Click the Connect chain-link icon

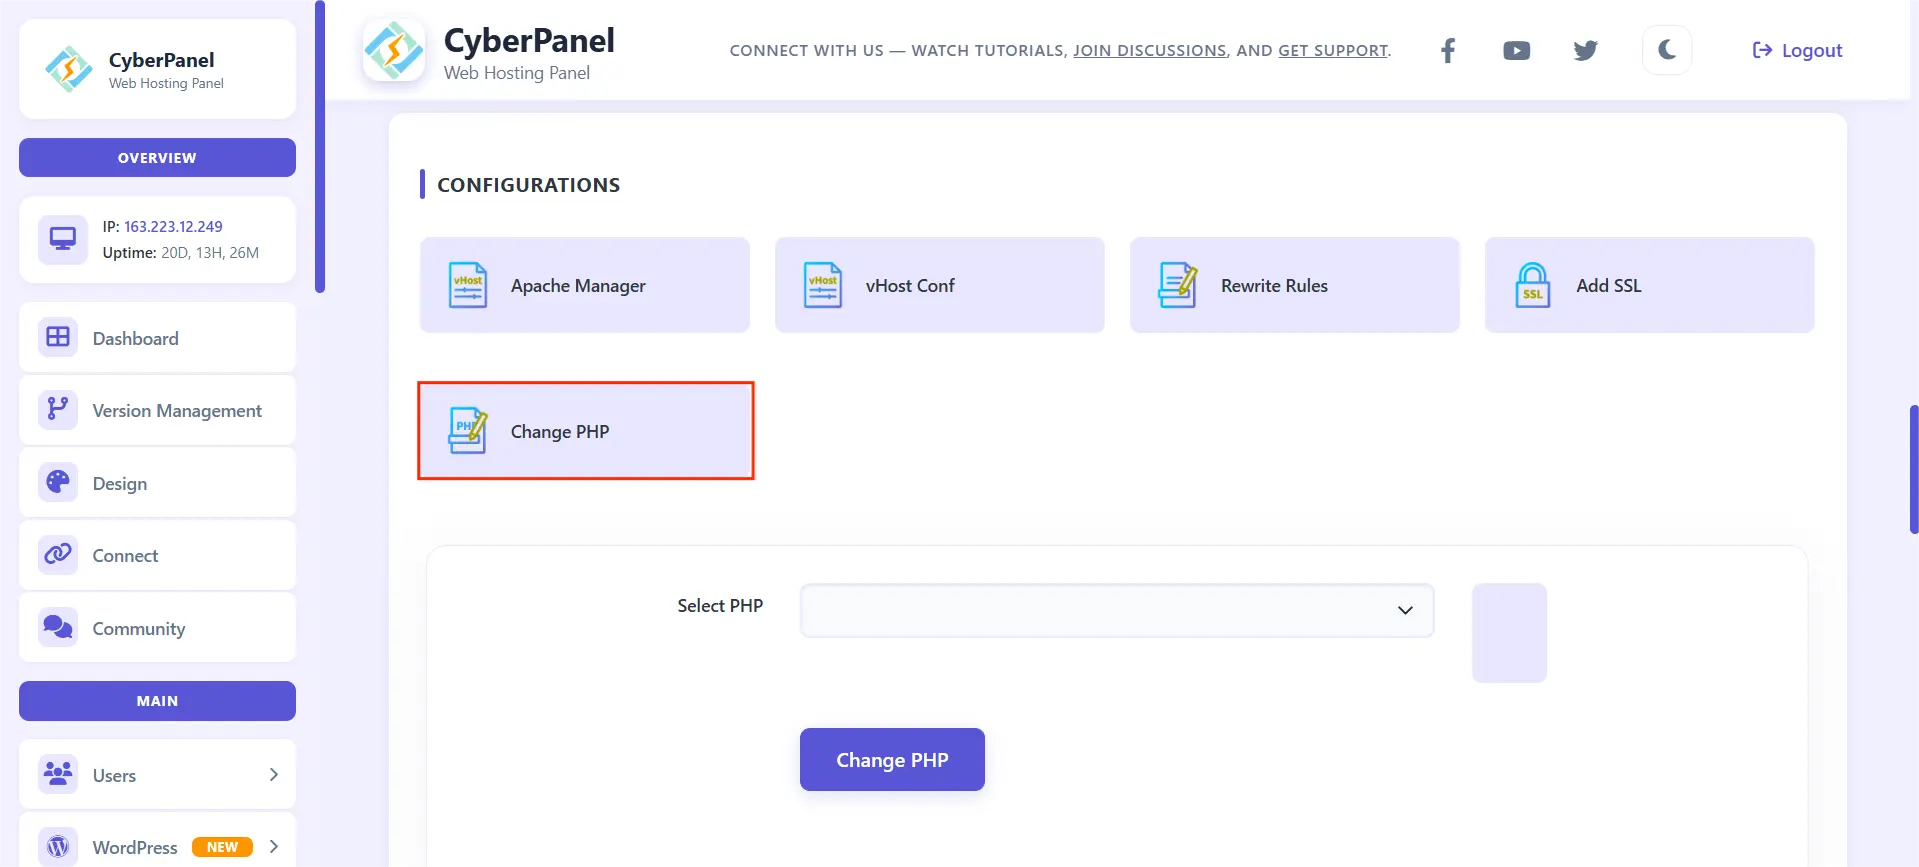pyautogui.click(x=58, y=554)
